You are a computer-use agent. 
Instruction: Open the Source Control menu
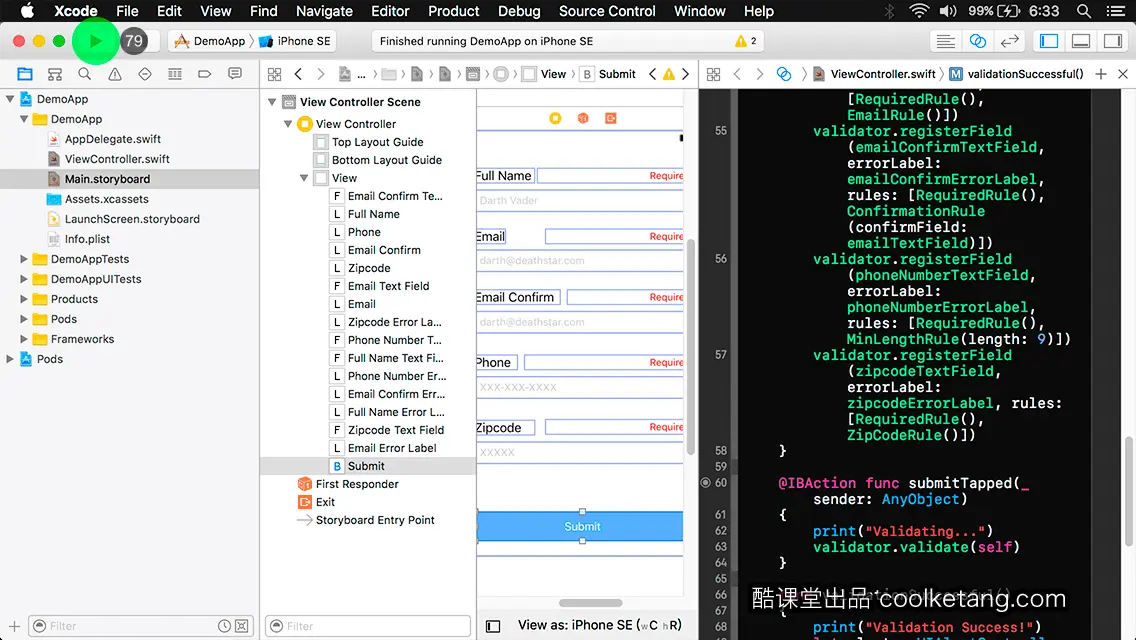(607, 11)
